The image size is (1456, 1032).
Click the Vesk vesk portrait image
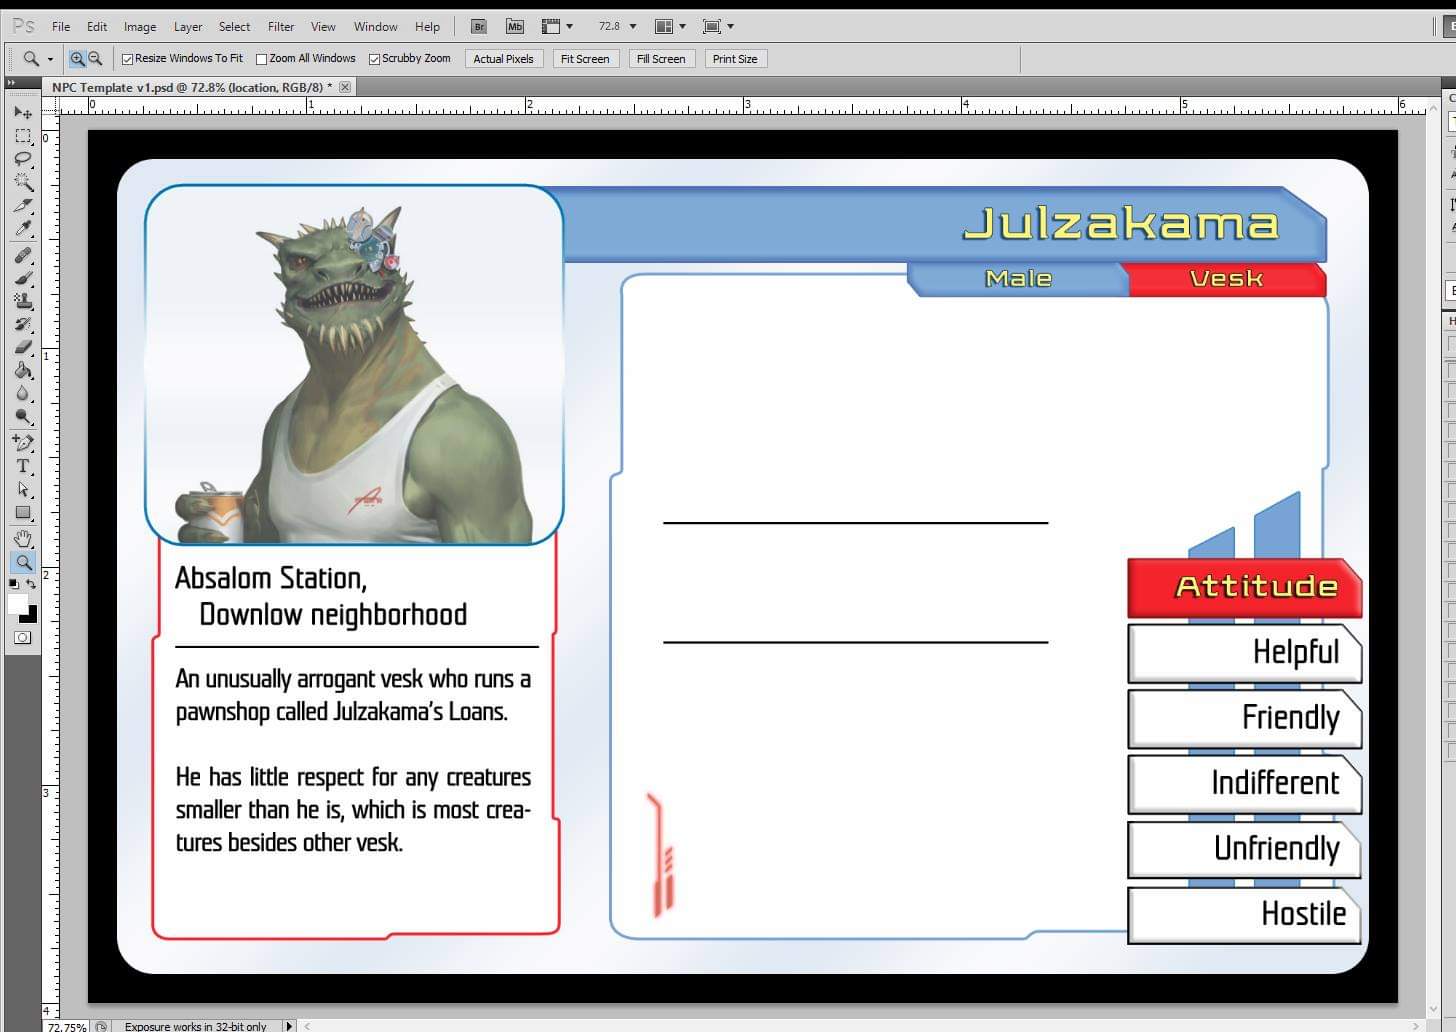[354, 365]
